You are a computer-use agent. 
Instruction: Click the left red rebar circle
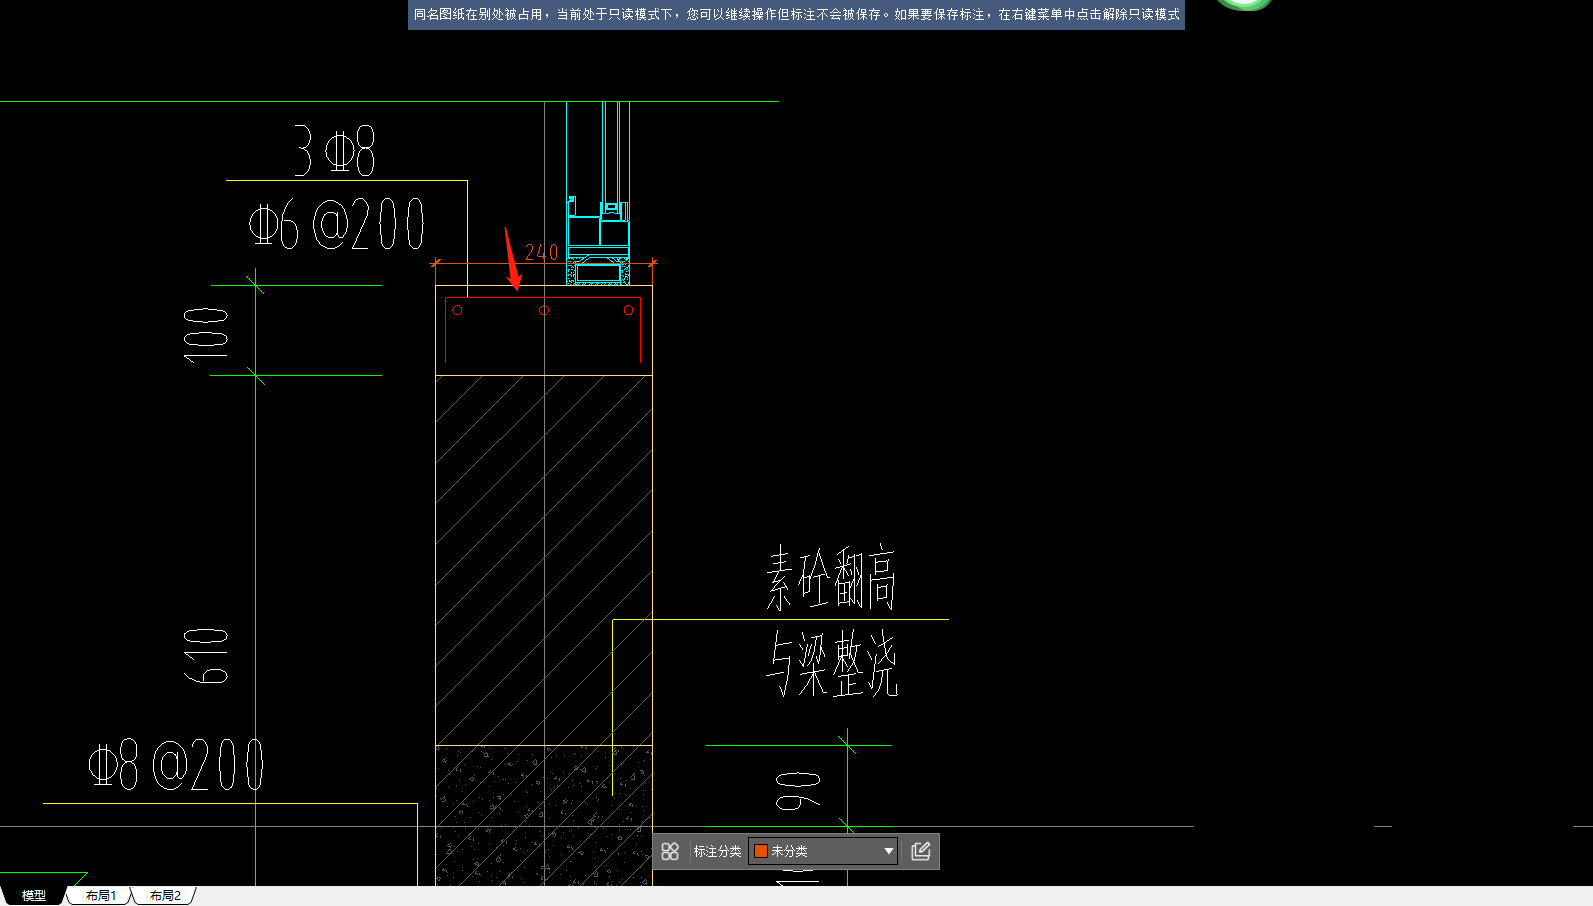coord(457,310)
